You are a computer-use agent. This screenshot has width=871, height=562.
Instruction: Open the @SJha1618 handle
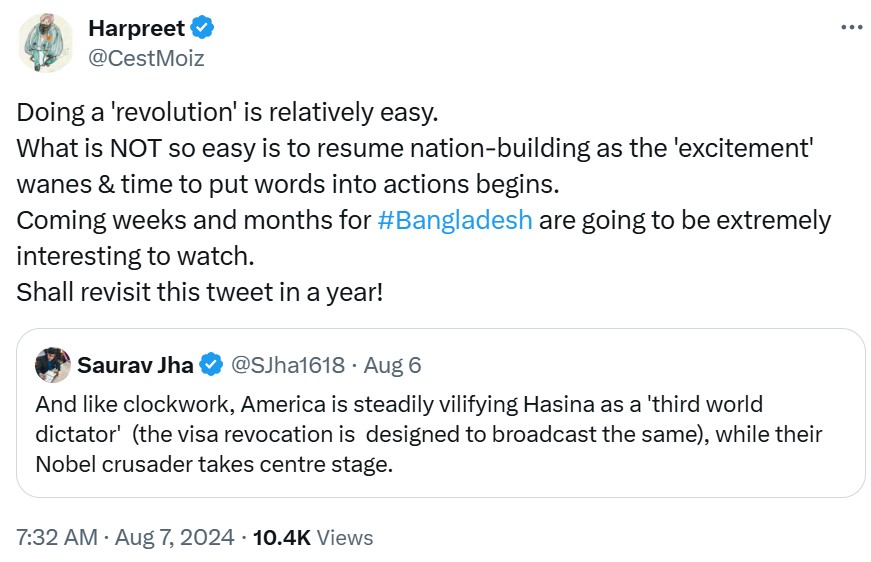click(x=288, y=365)
